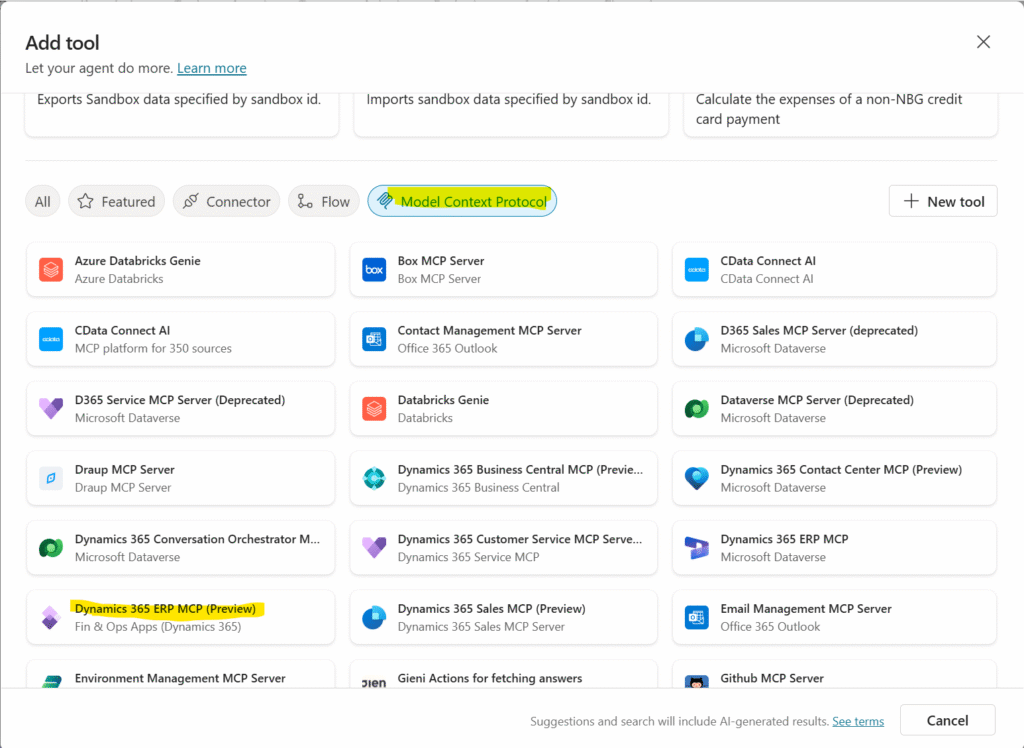Click the Box MCP Server icon
Viewport: 1024px width, 748px height.
[x=374, y=270]
